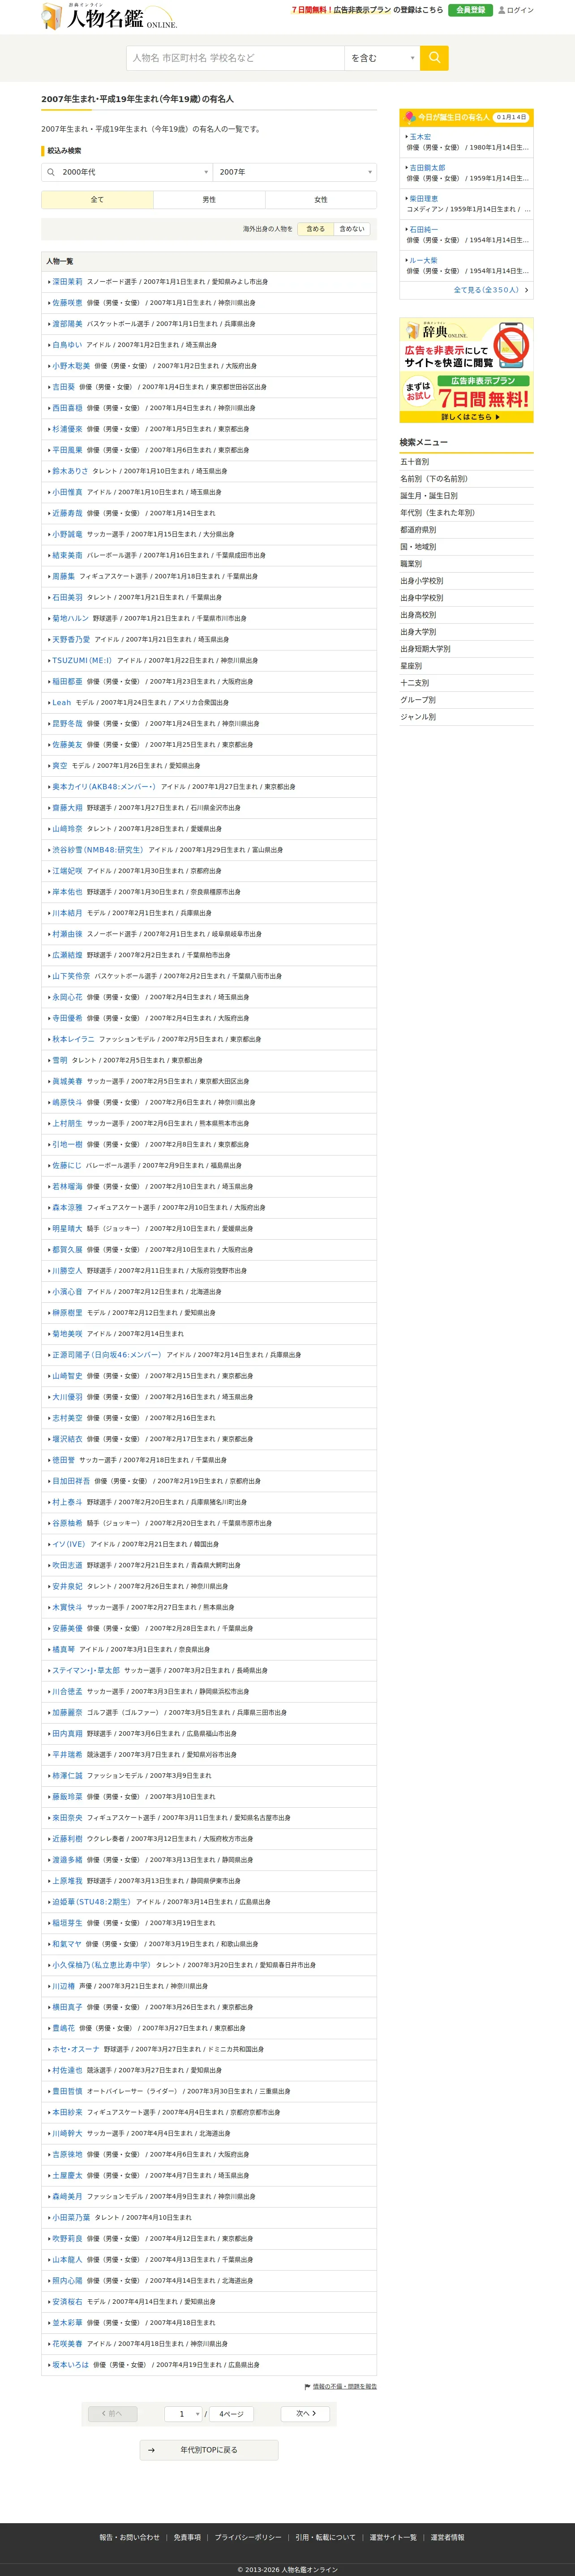The image size is (575, 2576).
Task: Open the 深田茉莉 person entry
Action: (x=67, y=282)
